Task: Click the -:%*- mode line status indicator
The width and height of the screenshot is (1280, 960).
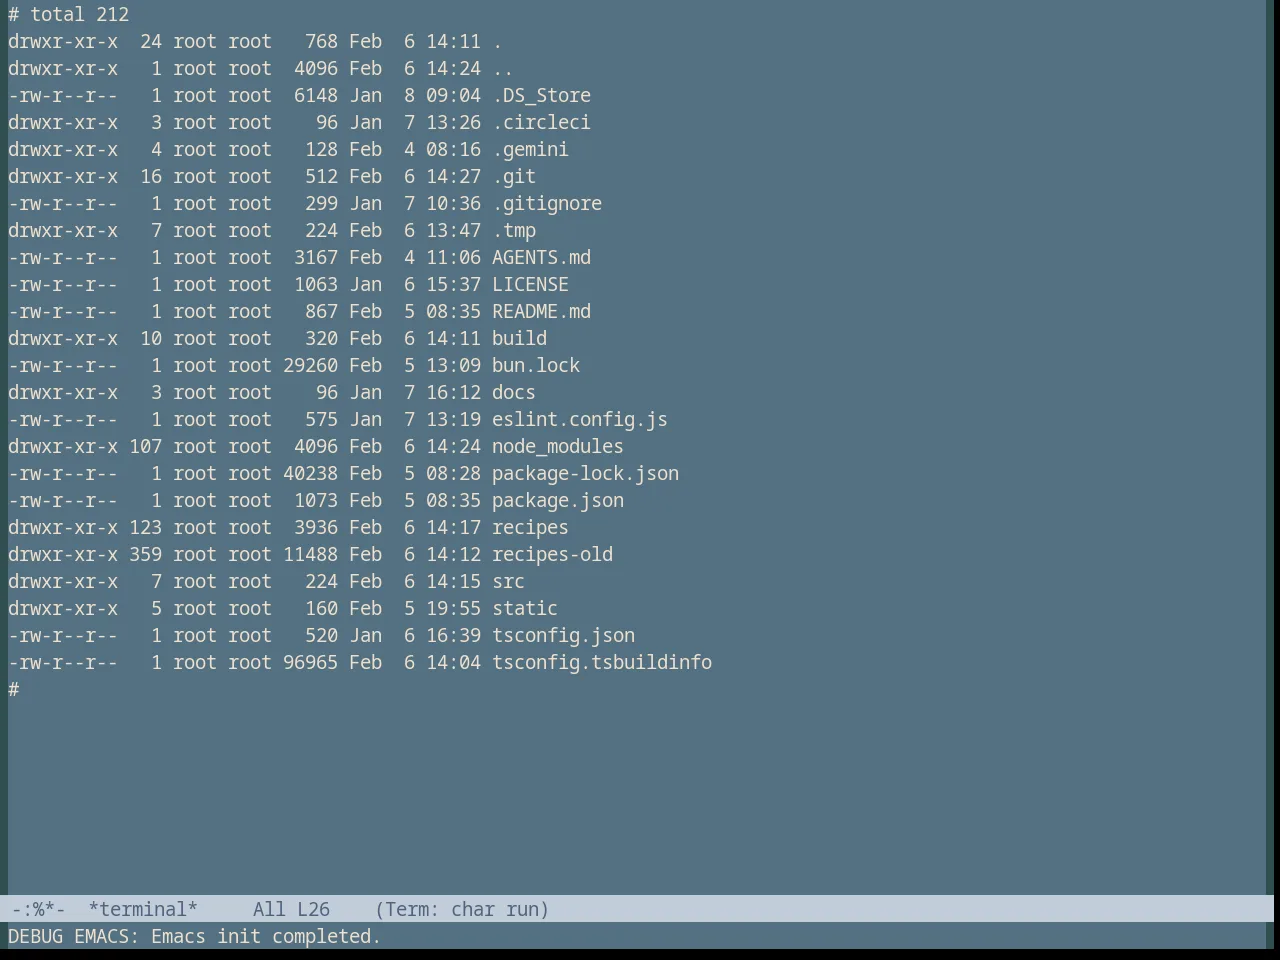Action: click(37, 909)
